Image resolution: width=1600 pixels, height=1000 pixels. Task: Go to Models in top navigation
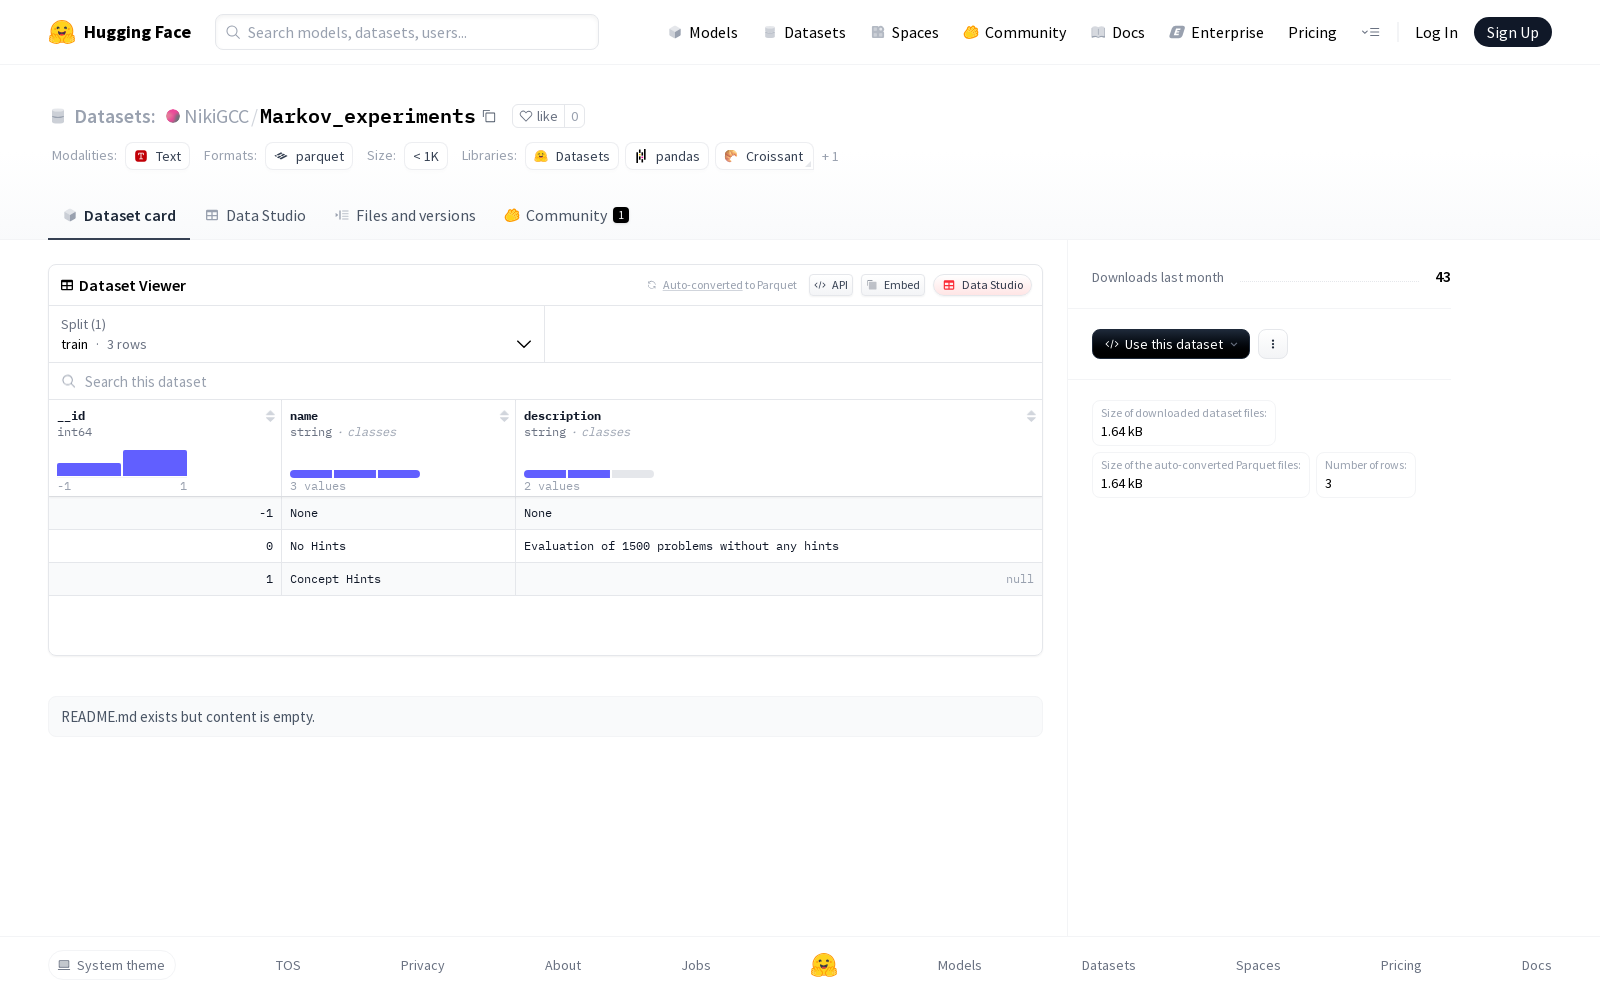pyautogui.click(x=703, y=32)
